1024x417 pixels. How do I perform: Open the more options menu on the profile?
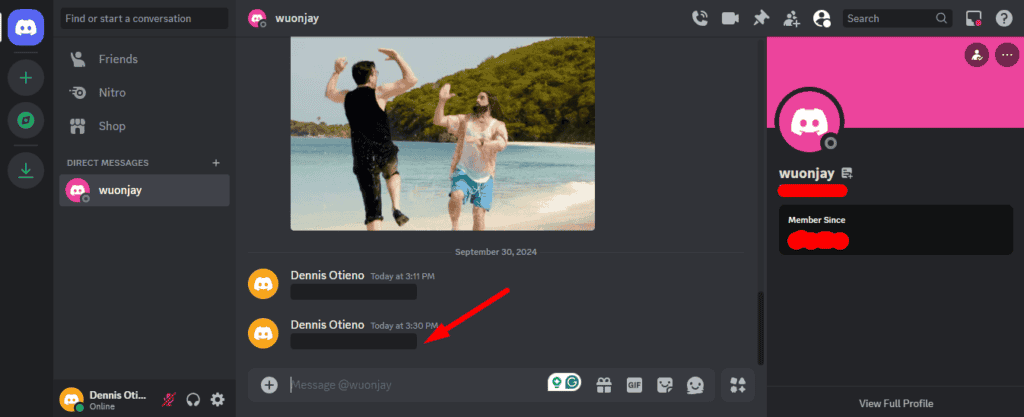coord(1005,54)
